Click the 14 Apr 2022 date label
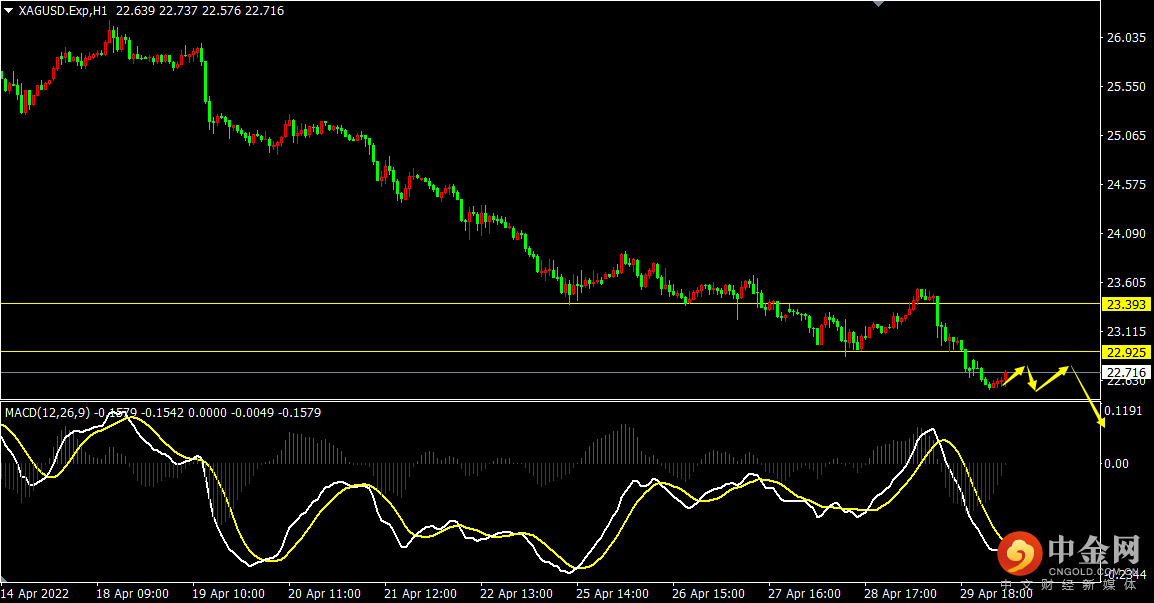 tap(35, 593)
